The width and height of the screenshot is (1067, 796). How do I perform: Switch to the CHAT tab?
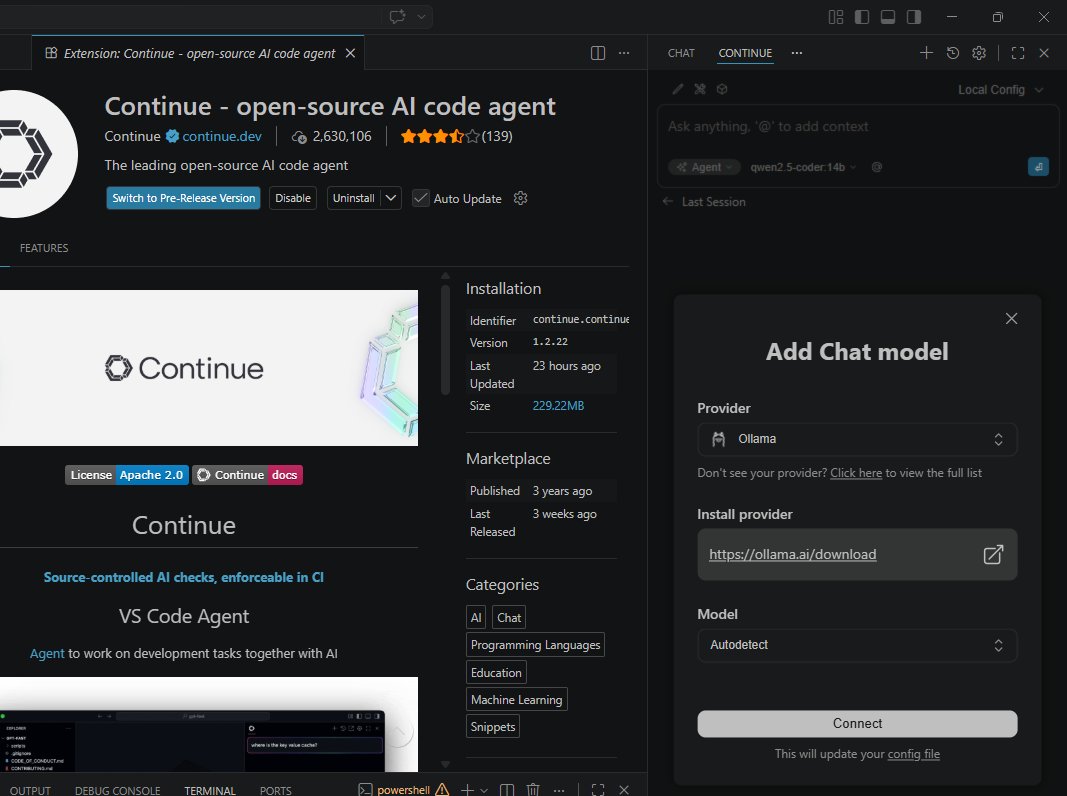point(681,53)
